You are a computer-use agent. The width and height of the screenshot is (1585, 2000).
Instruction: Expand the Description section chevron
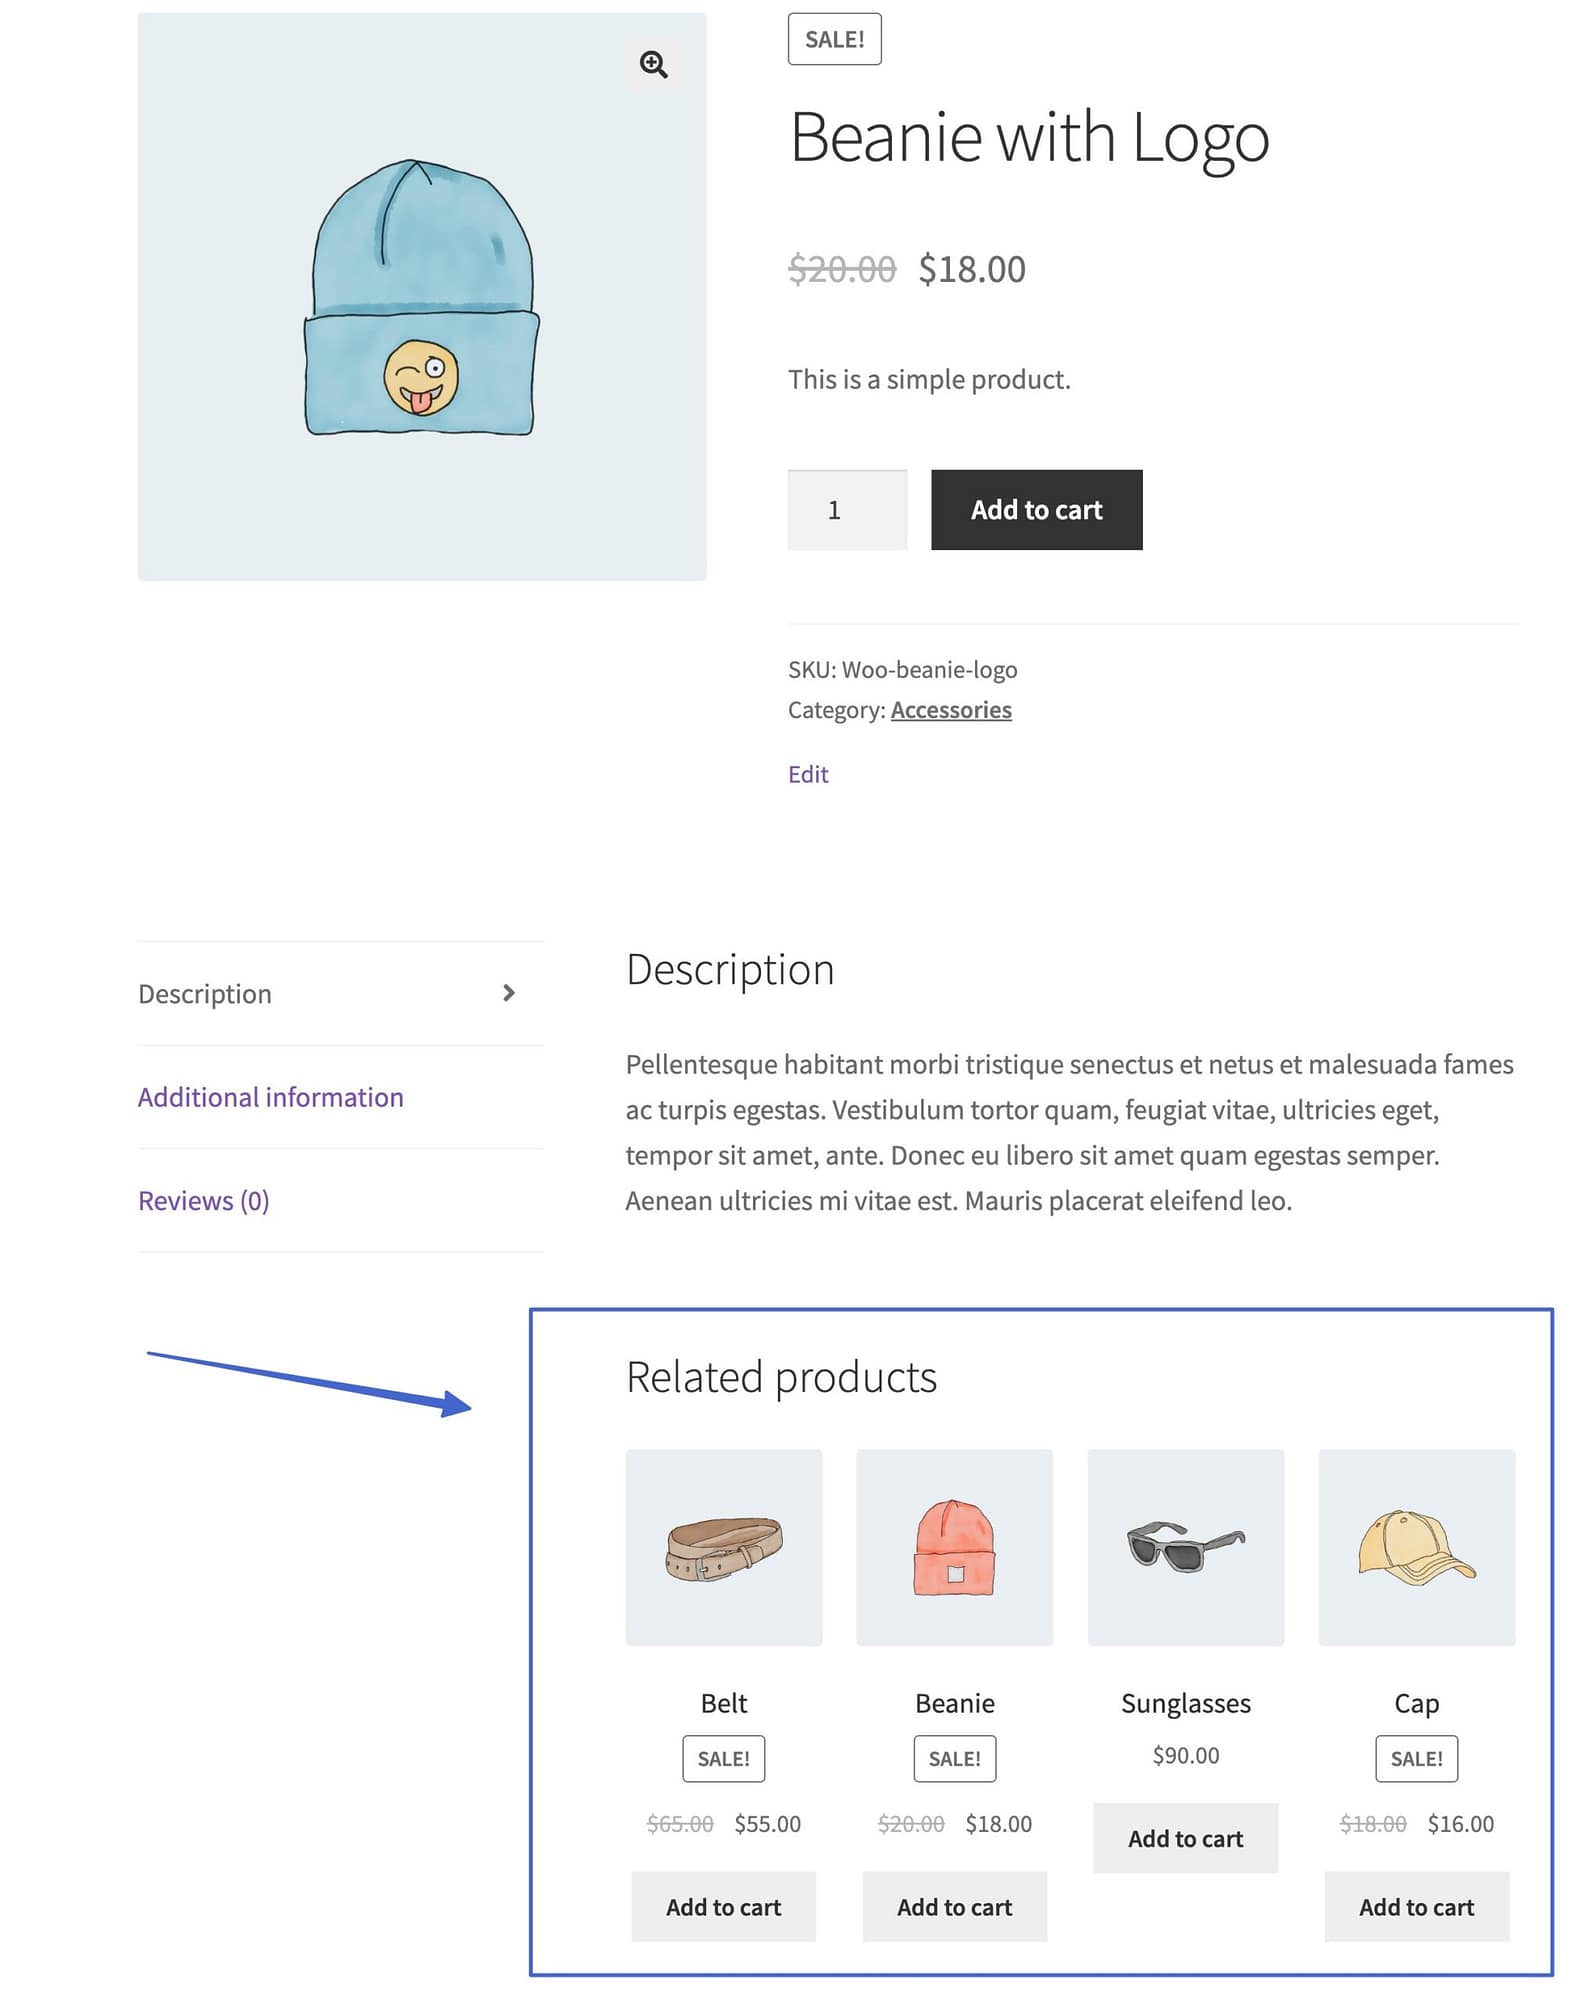click(510, 993)
